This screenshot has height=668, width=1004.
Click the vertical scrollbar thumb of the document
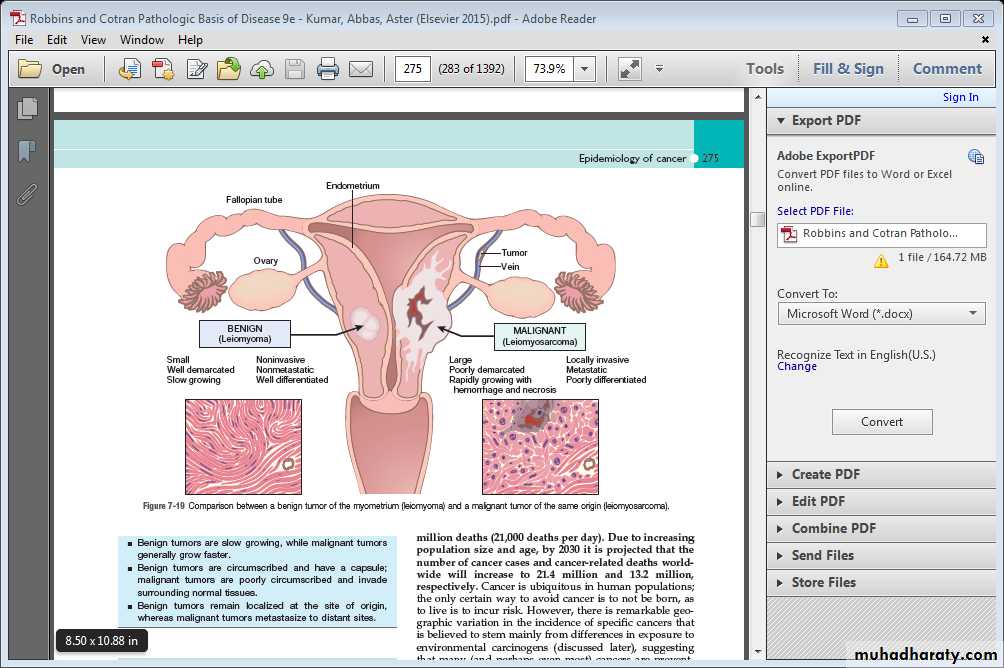[757, 220]
